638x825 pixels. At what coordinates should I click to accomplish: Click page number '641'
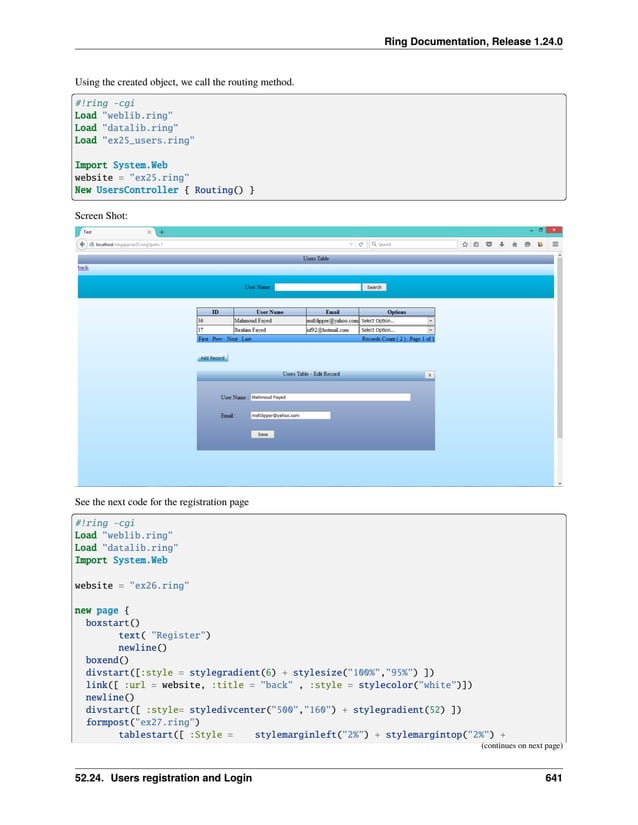coord(554,778)
